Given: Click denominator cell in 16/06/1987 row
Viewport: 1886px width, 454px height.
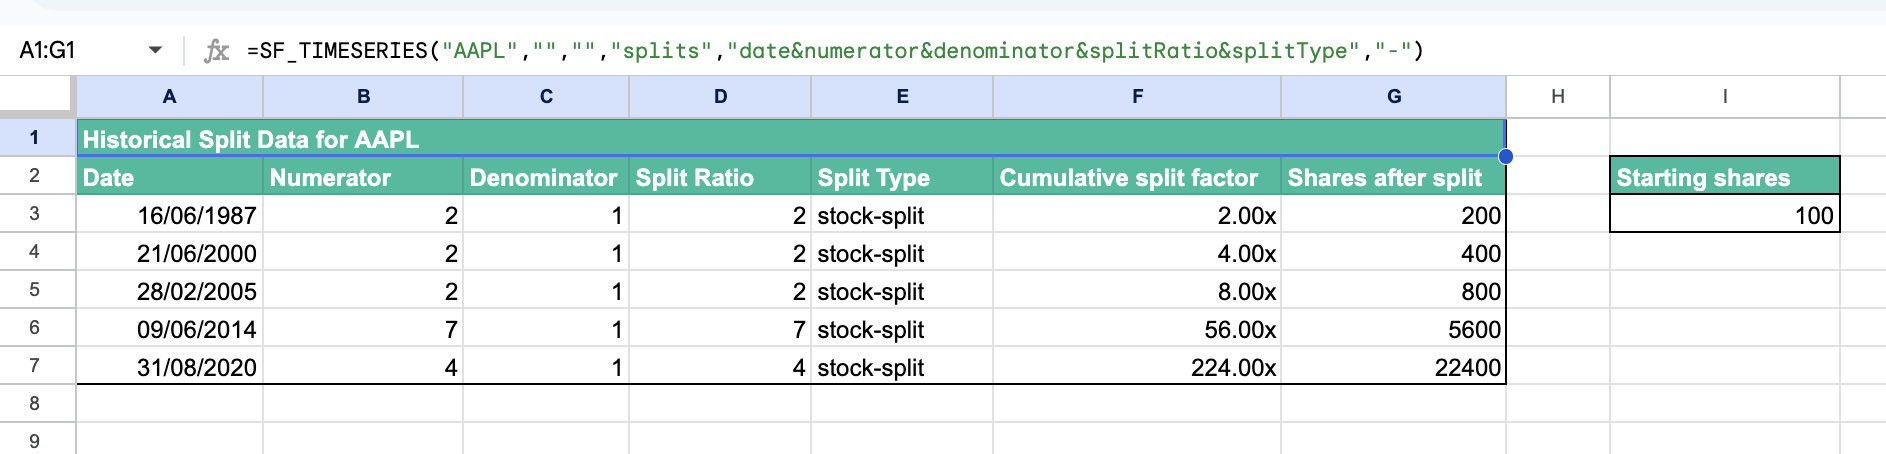Looking at the screenshot, I should [x=546, y=215].
